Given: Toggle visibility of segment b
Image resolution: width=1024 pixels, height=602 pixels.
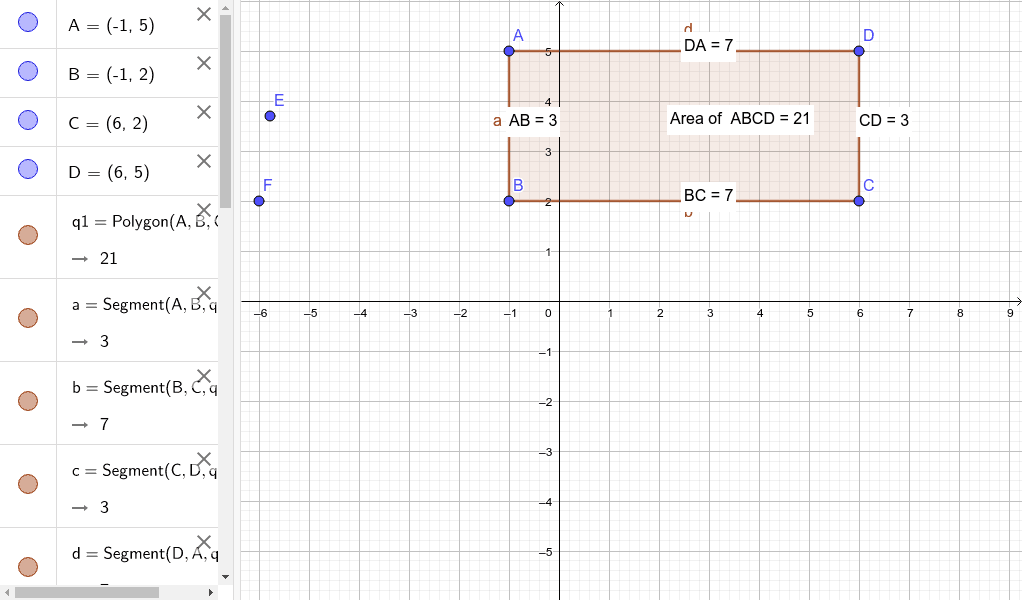Looking at the screenshot, I should pos(28,401).
